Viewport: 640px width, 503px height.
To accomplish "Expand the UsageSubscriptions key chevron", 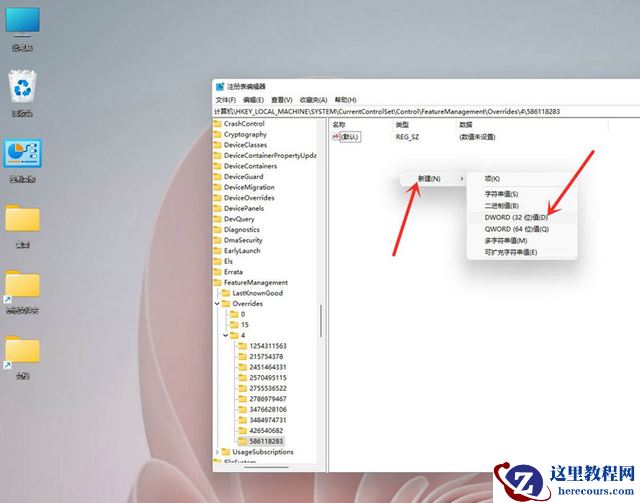I will (x=217, y=452).
